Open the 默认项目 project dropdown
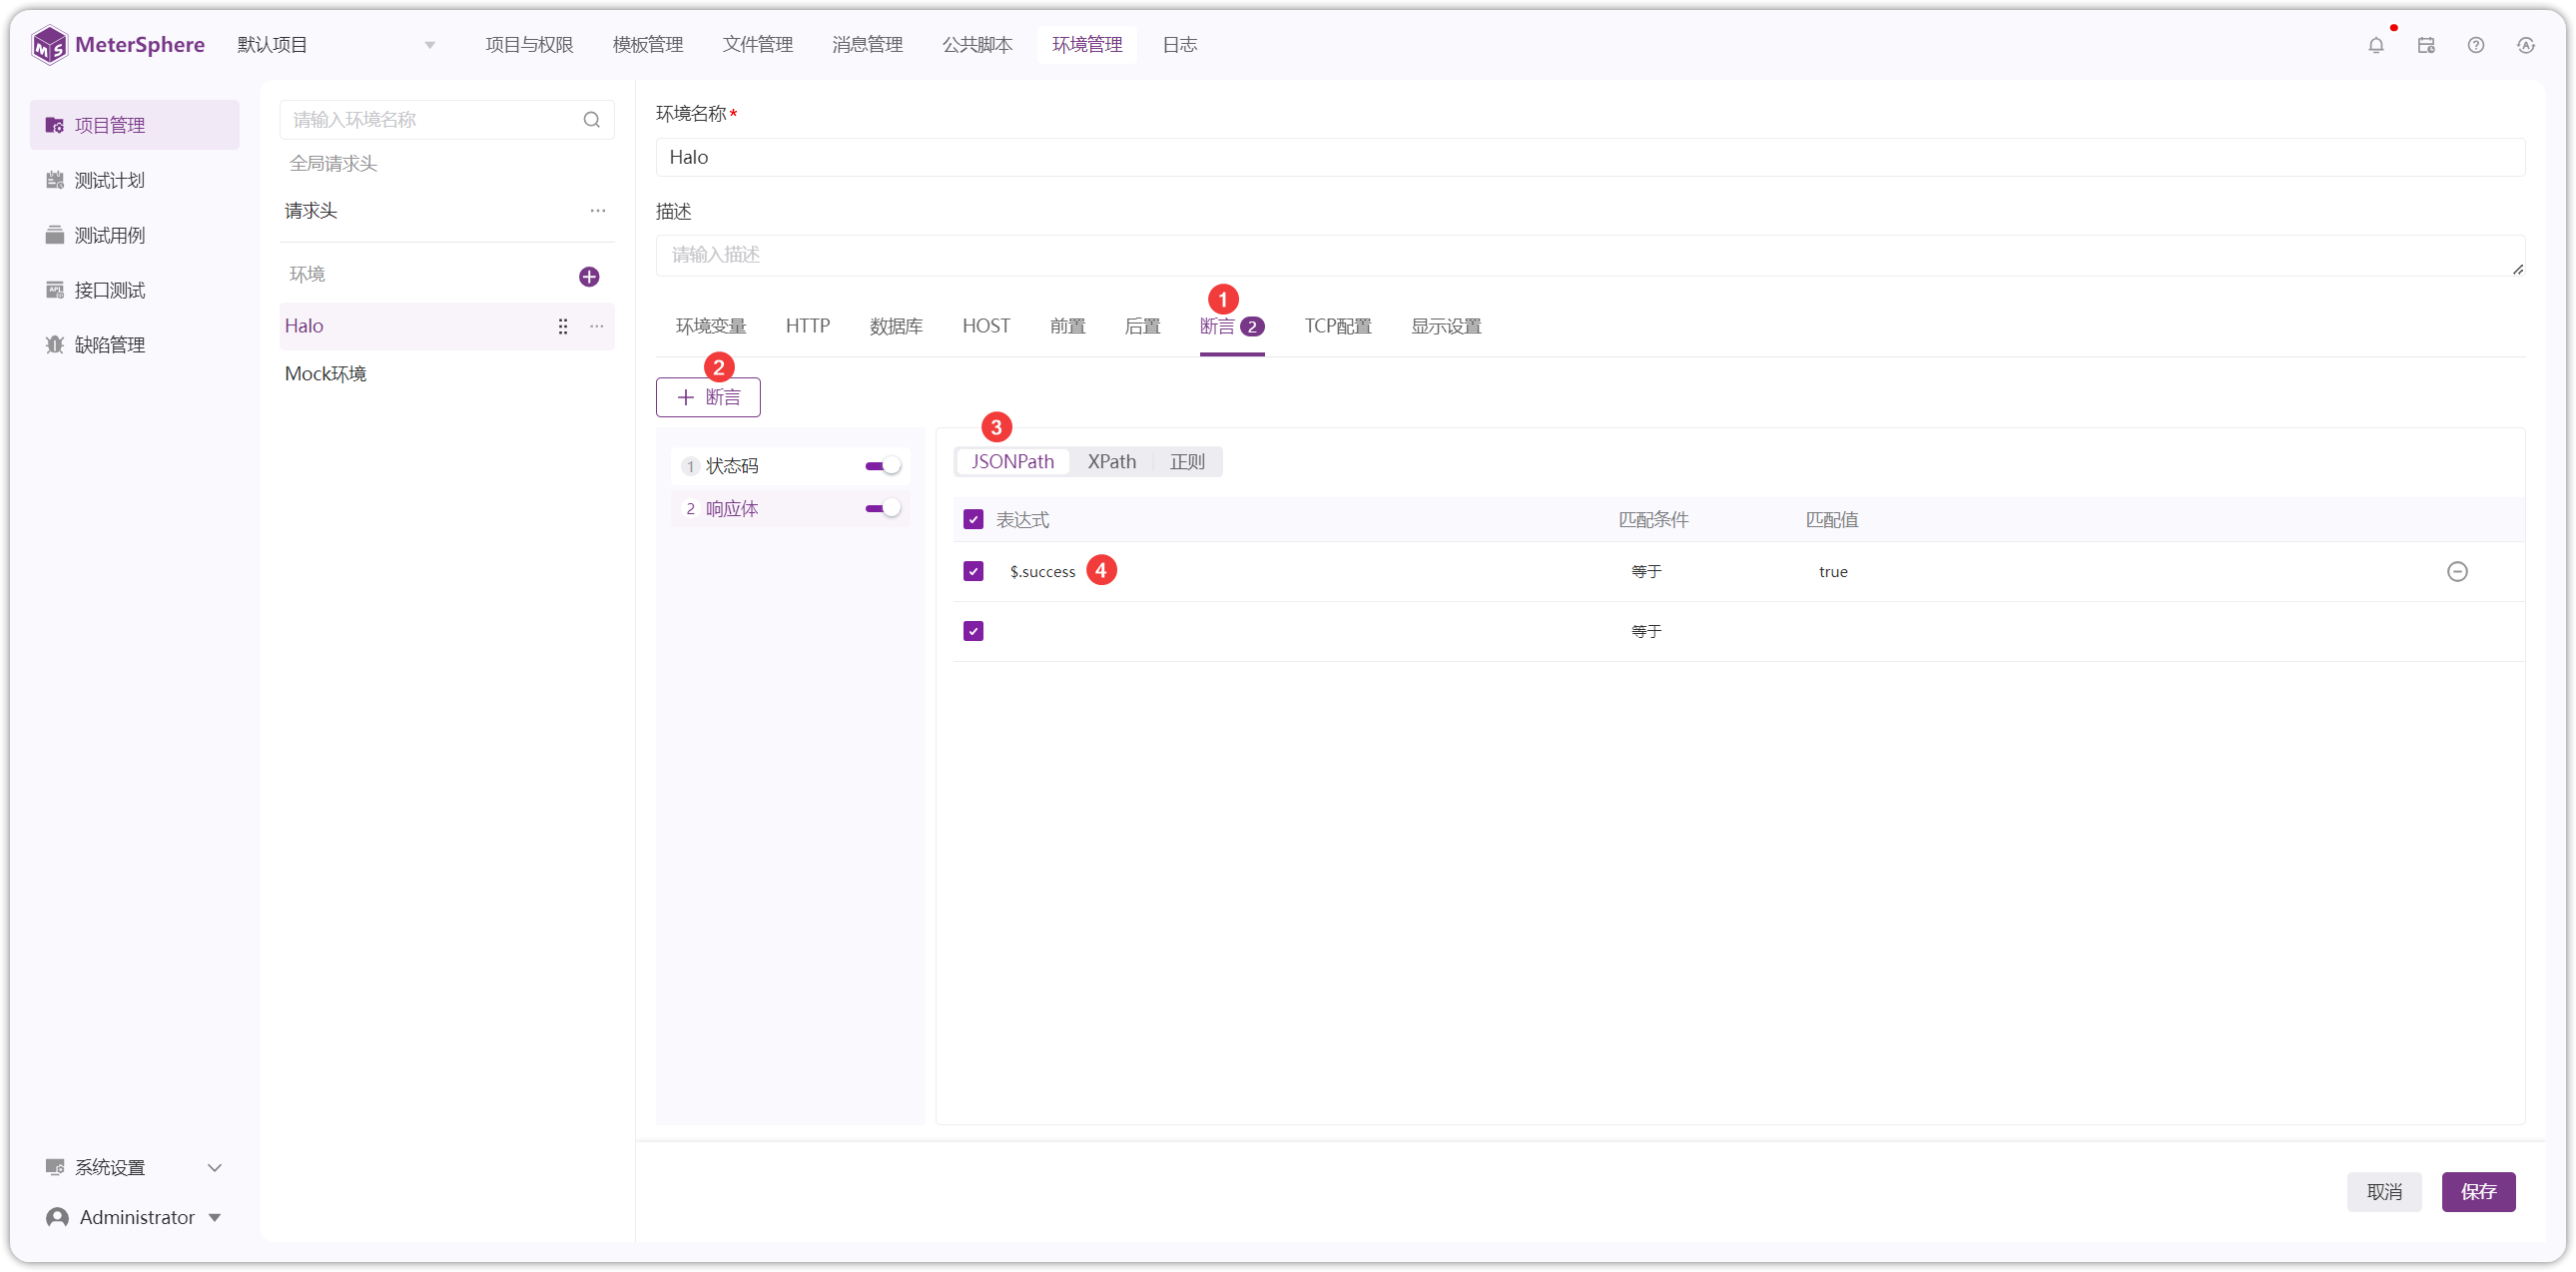The height and width of the screenshot is (1272, 2576). [x=336, y=45]
